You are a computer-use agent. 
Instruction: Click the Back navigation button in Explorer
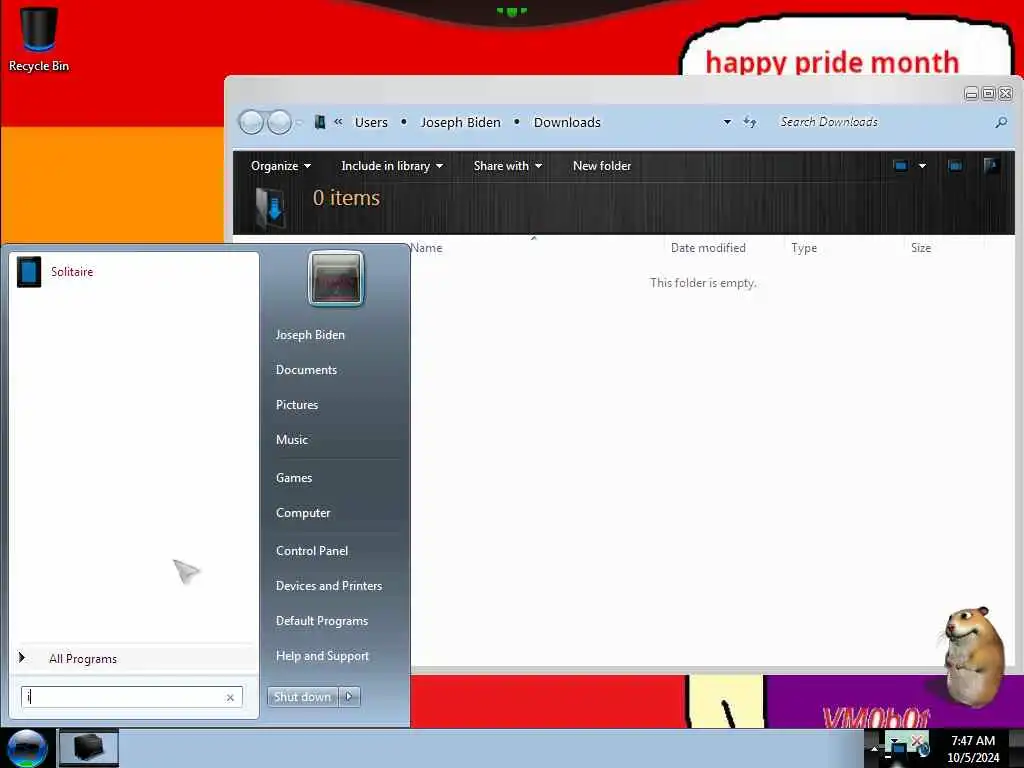tap(251, 122)
